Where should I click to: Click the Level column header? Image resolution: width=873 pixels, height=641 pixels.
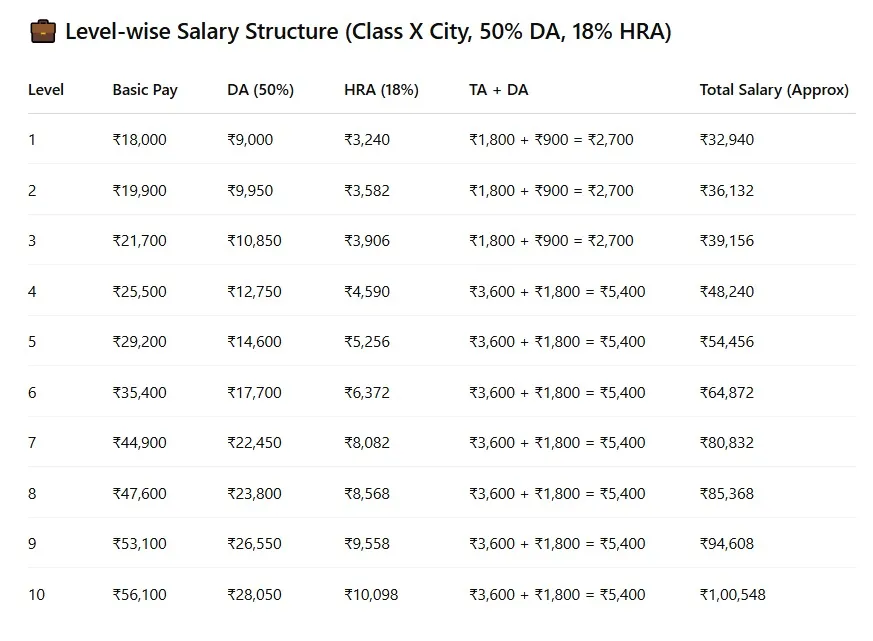coord(46,90)
